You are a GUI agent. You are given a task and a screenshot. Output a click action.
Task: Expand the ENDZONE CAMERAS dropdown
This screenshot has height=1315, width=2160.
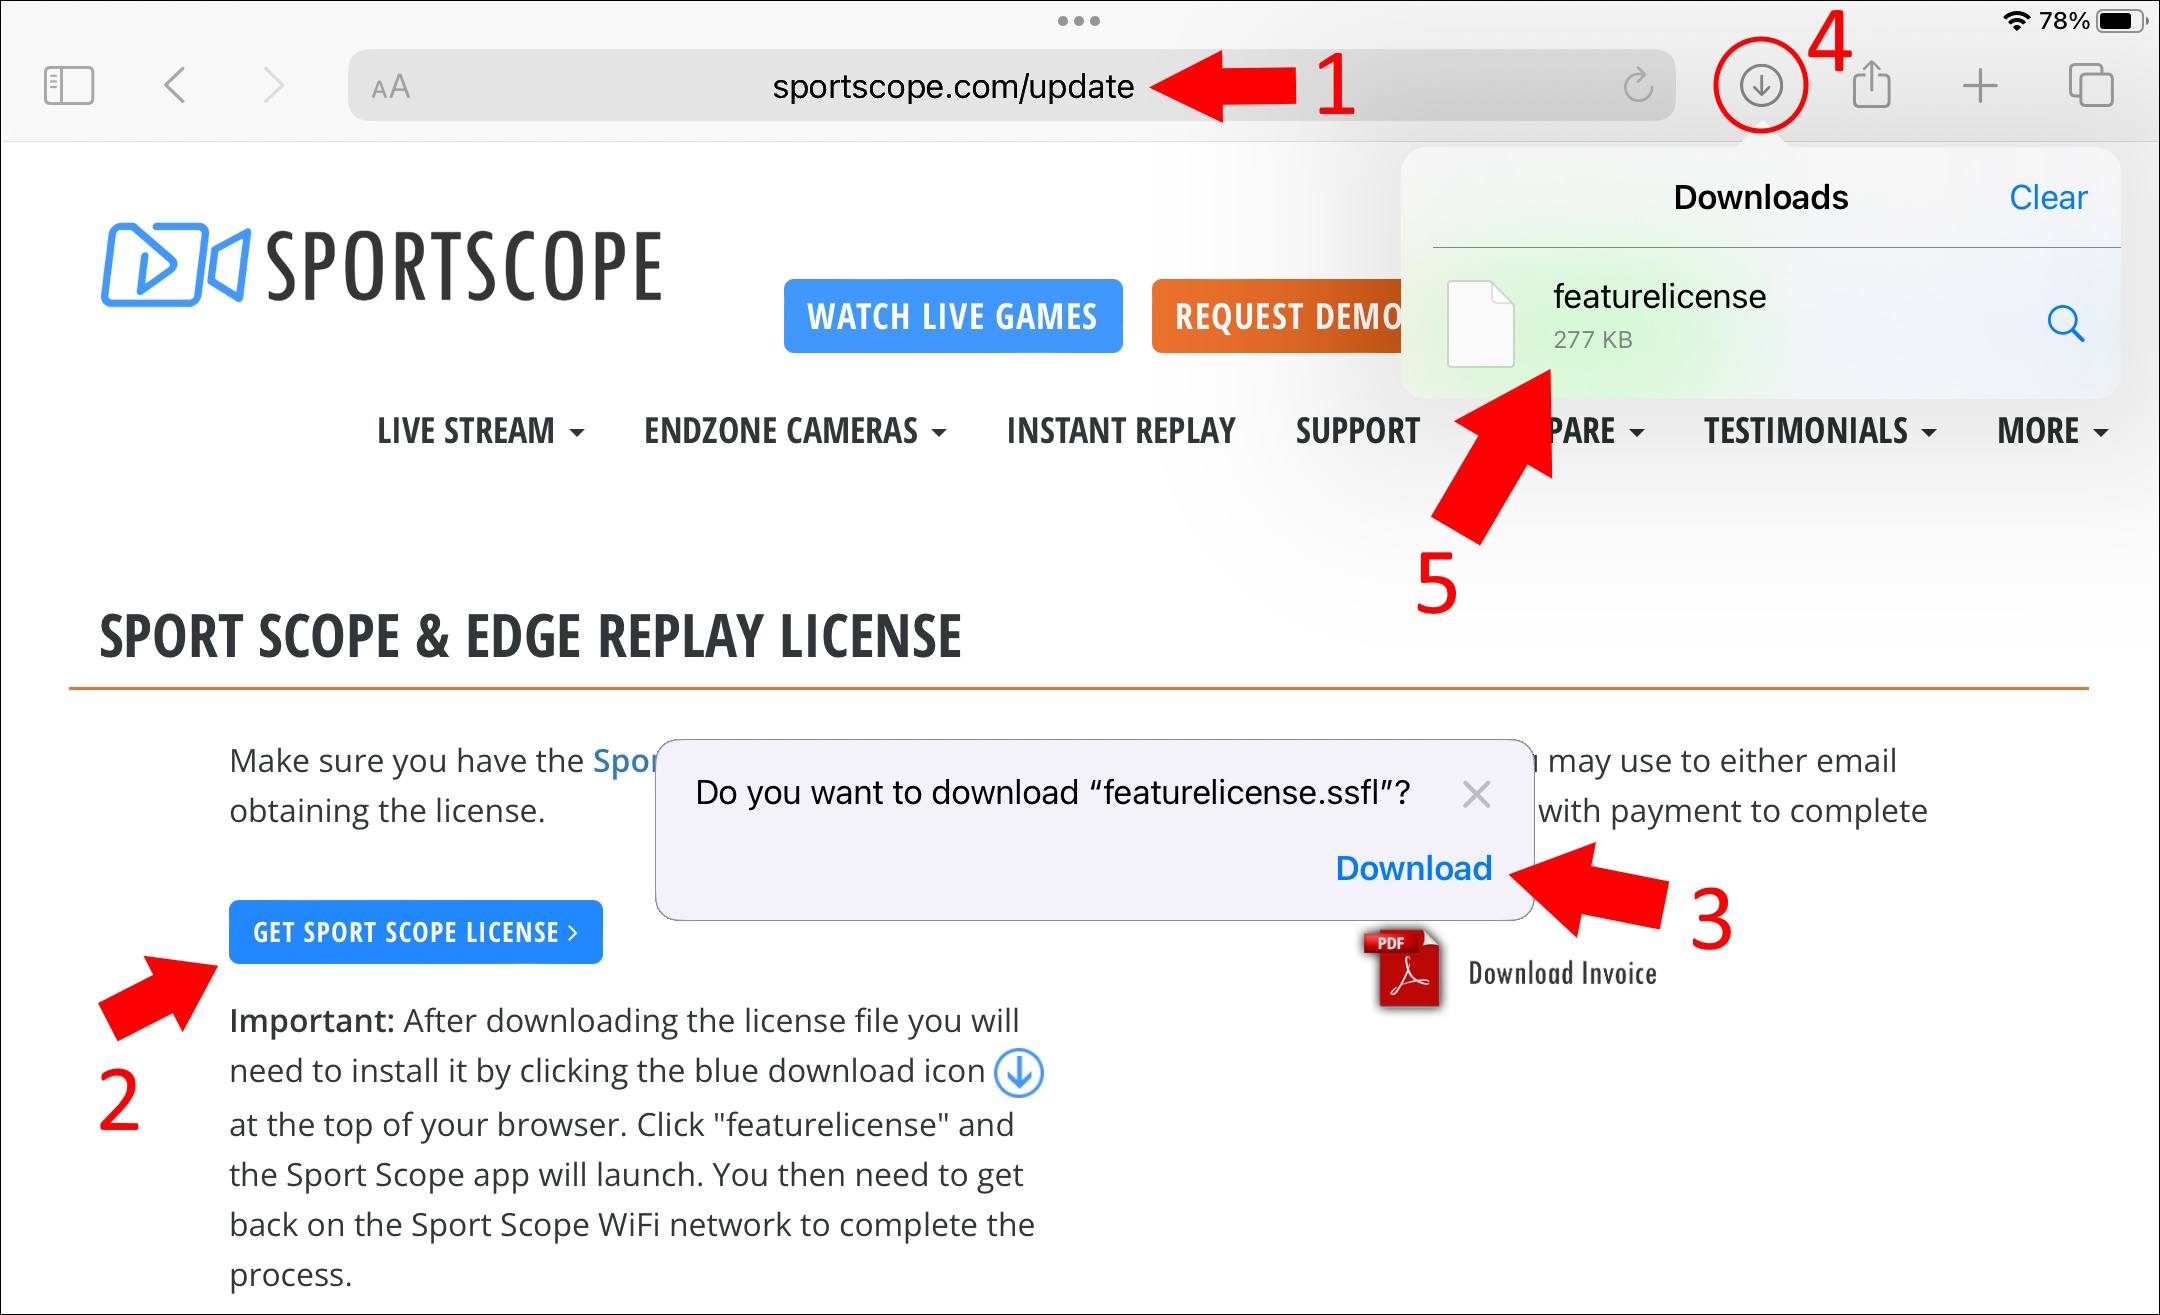[x=795, y=430]
